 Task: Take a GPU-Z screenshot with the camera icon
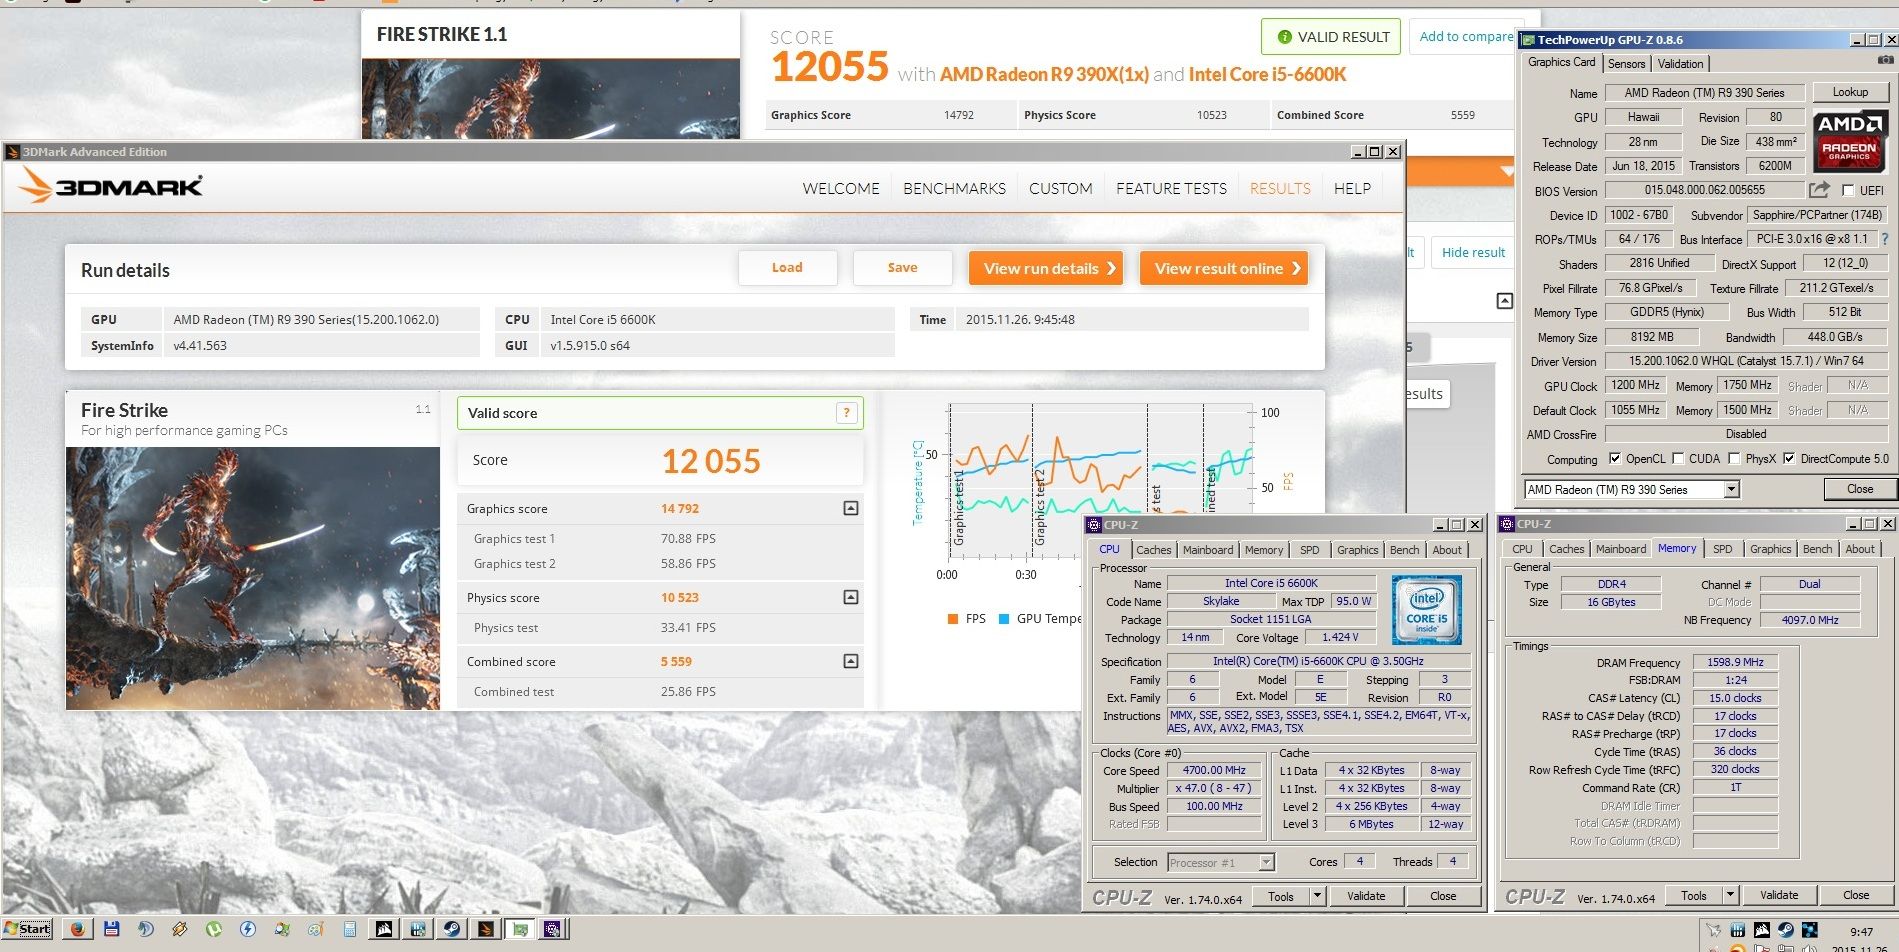pos(1885,60)
